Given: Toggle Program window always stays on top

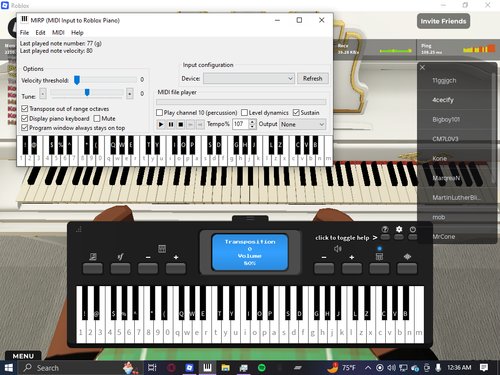Looking at the screenshot, I should coord(24,128).
